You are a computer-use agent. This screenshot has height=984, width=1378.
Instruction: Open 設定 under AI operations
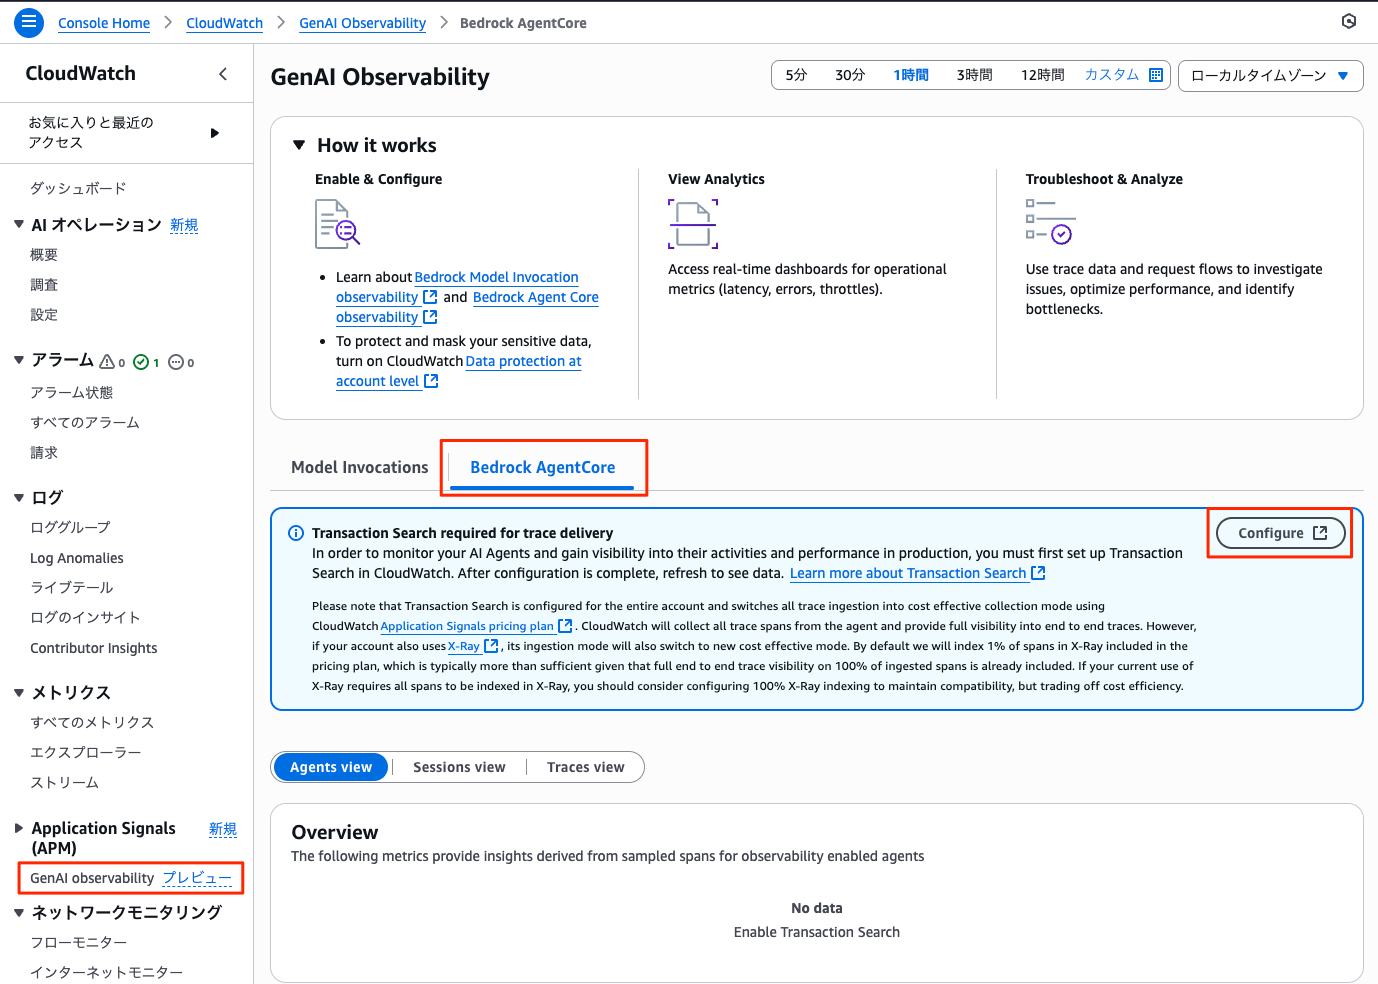tap(44, 315)
